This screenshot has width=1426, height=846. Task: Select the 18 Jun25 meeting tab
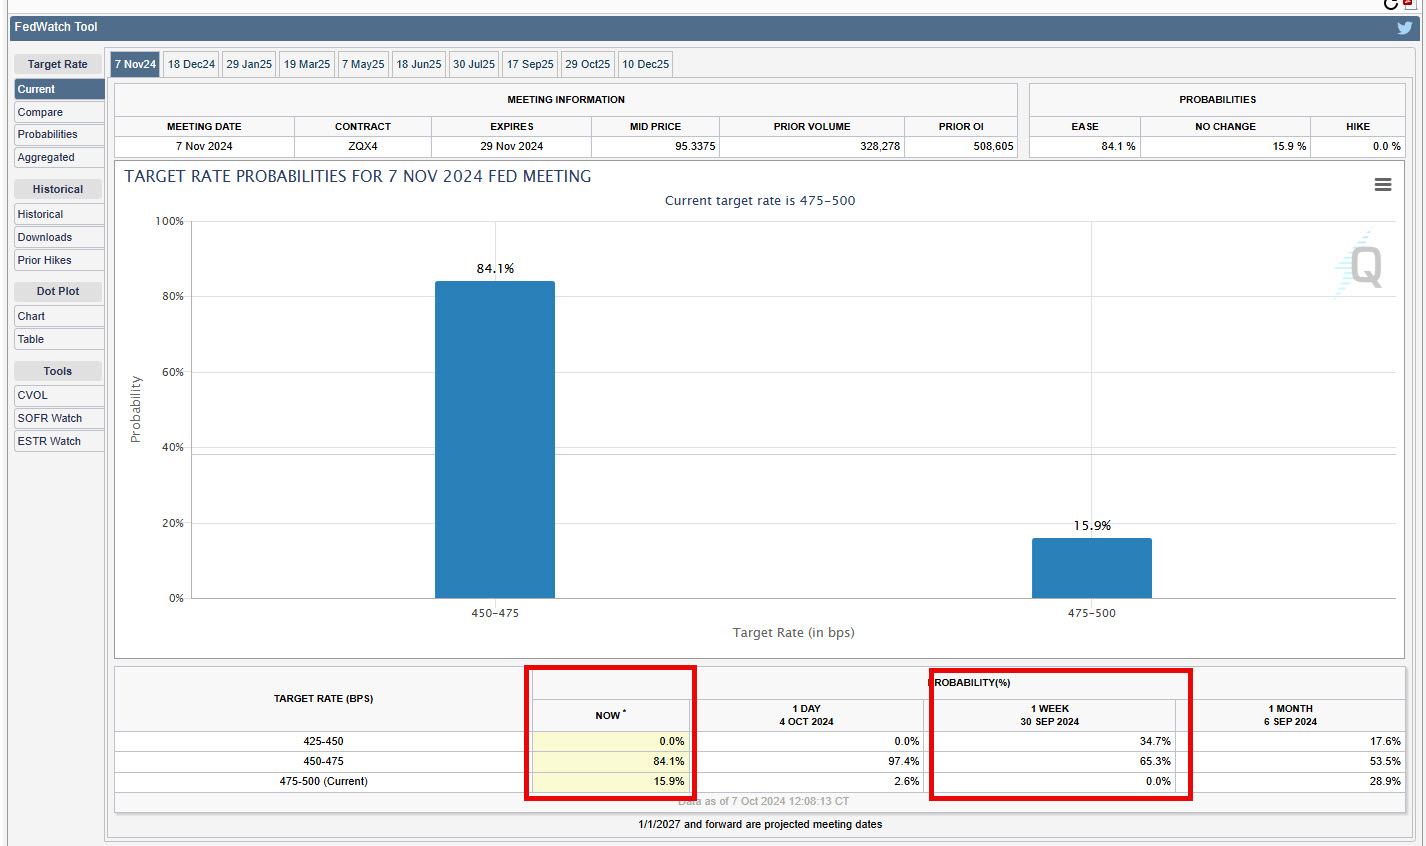click(419, 64)
